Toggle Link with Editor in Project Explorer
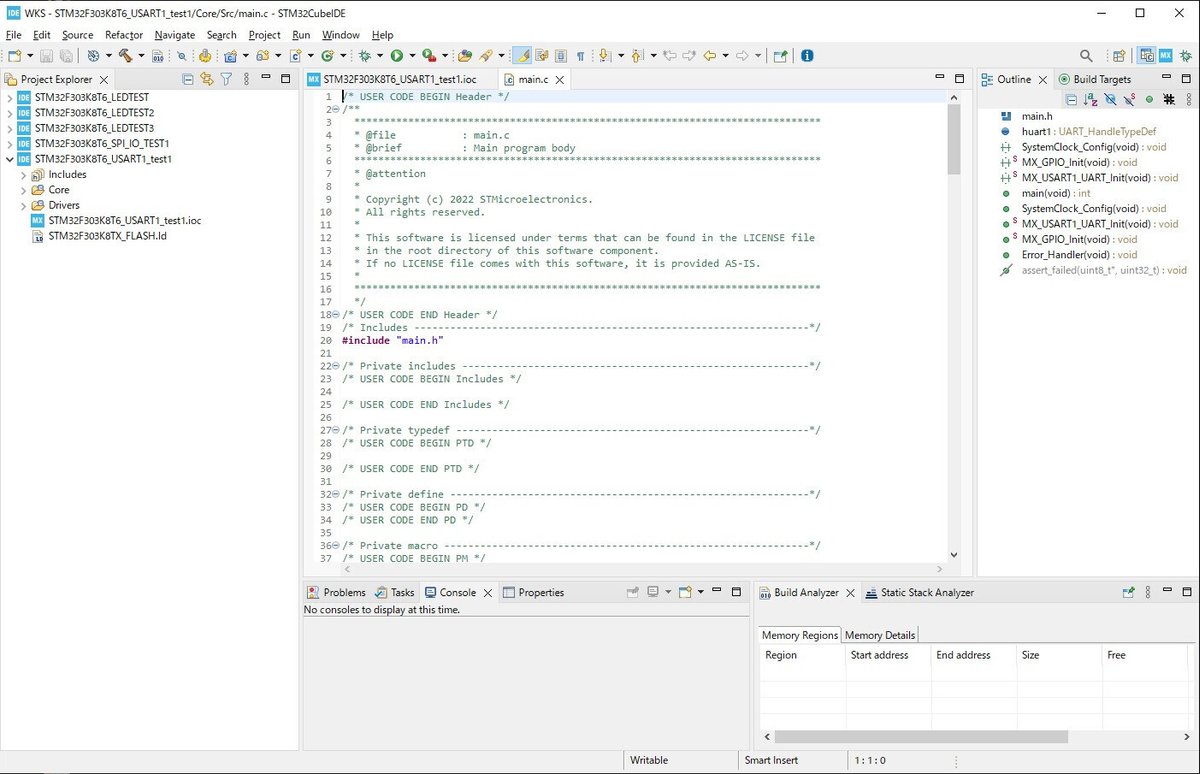1200x774 pixels. point(207,79)
